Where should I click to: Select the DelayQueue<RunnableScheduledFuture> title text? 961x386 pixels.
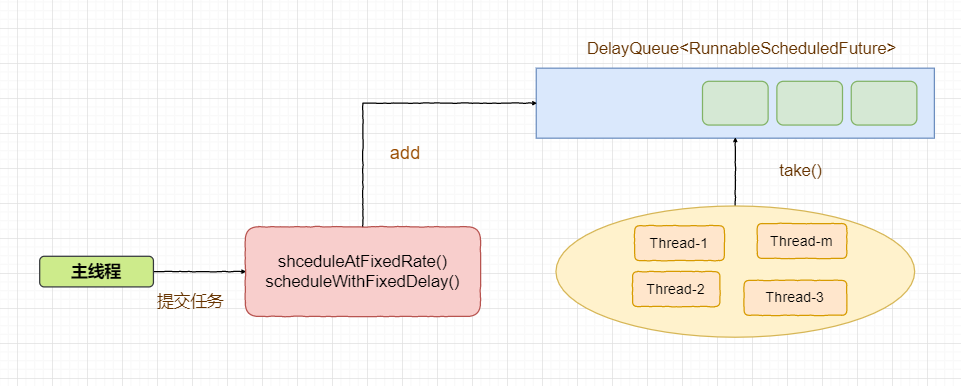[x=742, y=49]
